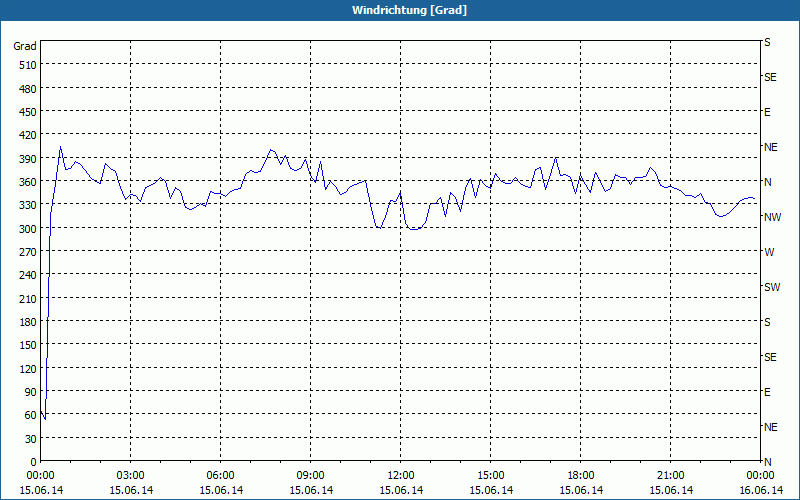The image size is (800, 500).
Task: Click the "NE" compass label at 30 level
Action: (x=770, y=427)
